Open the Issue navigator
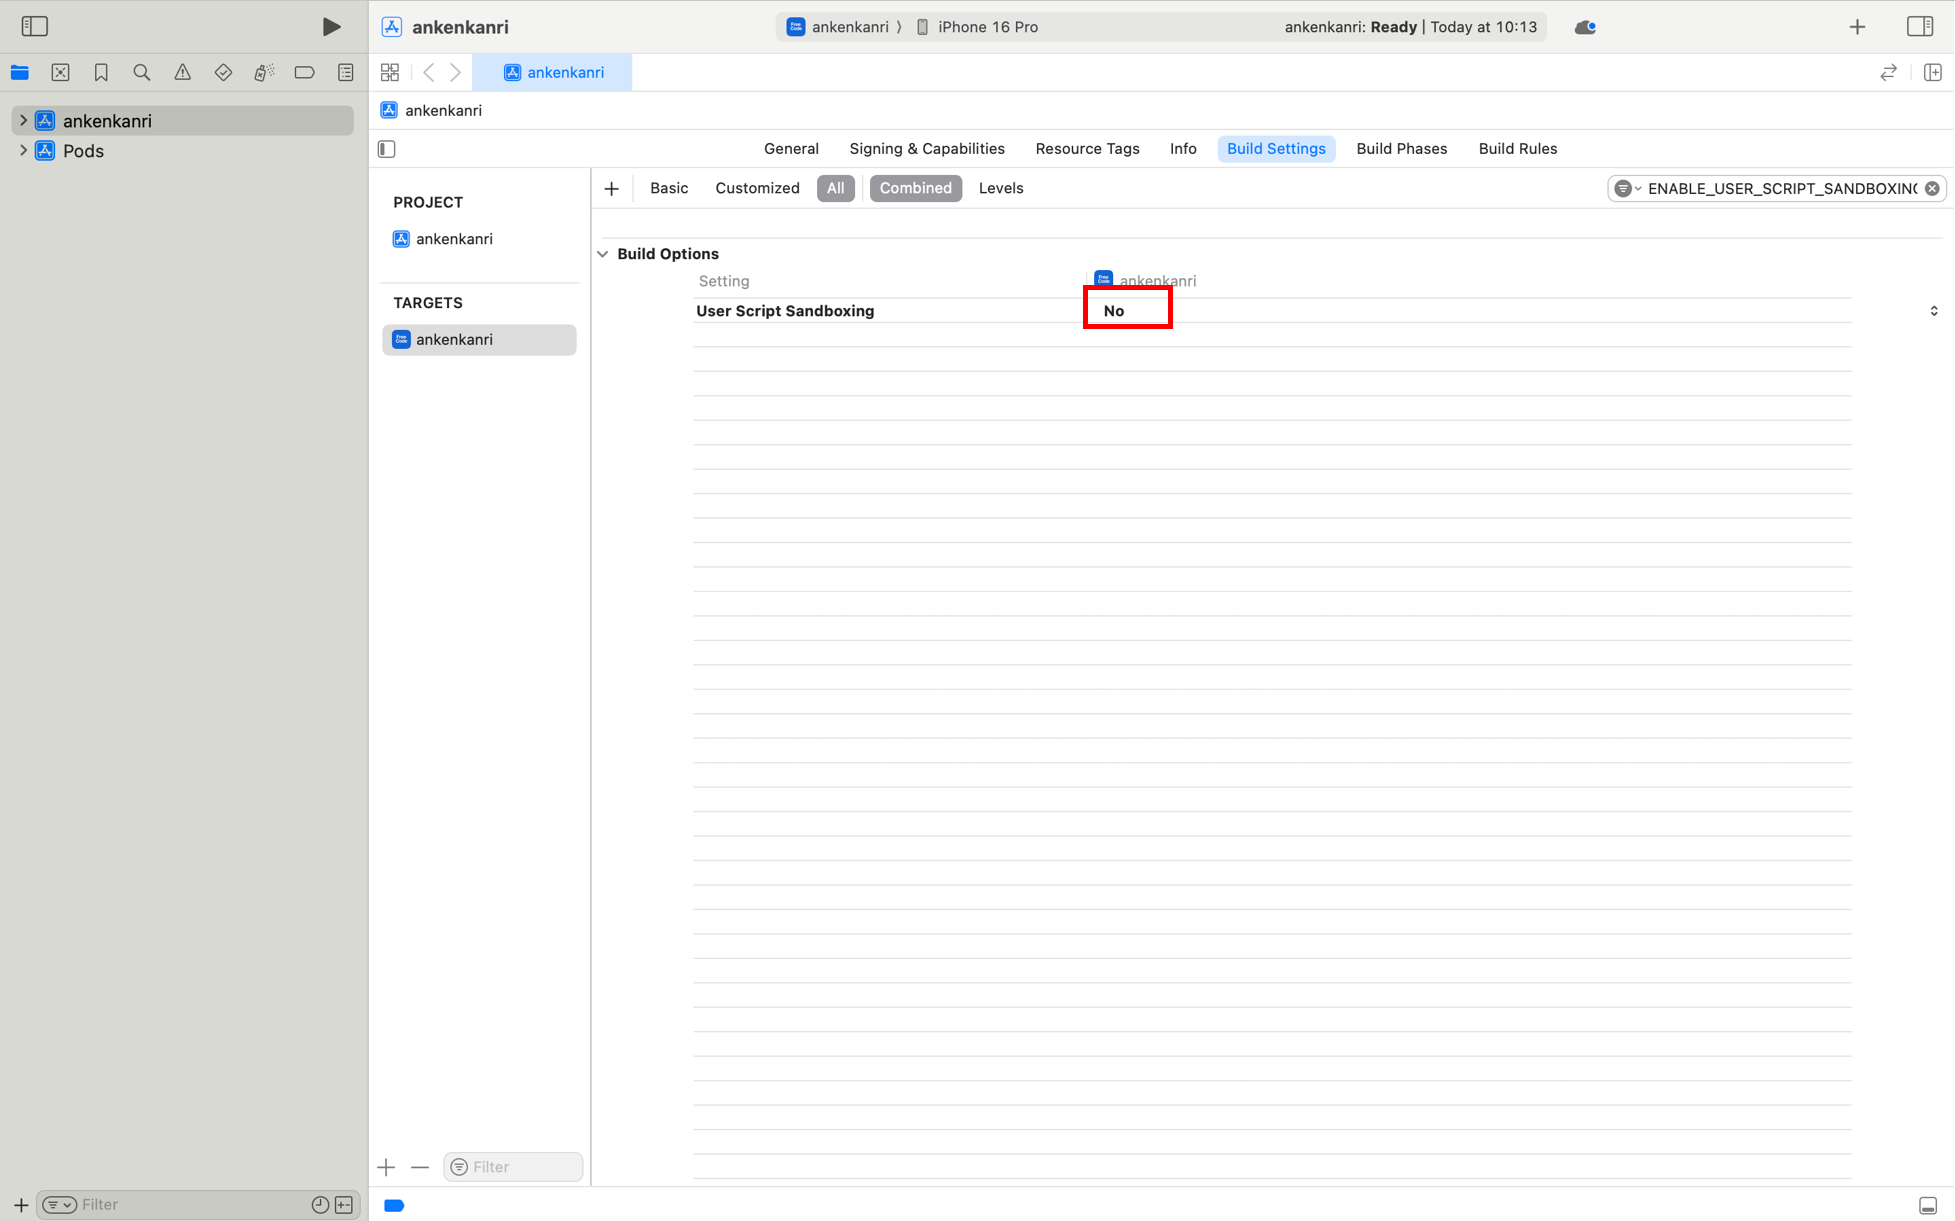Image resolution: width=1955 pixels, height=1221 pixels. point(182,72)
